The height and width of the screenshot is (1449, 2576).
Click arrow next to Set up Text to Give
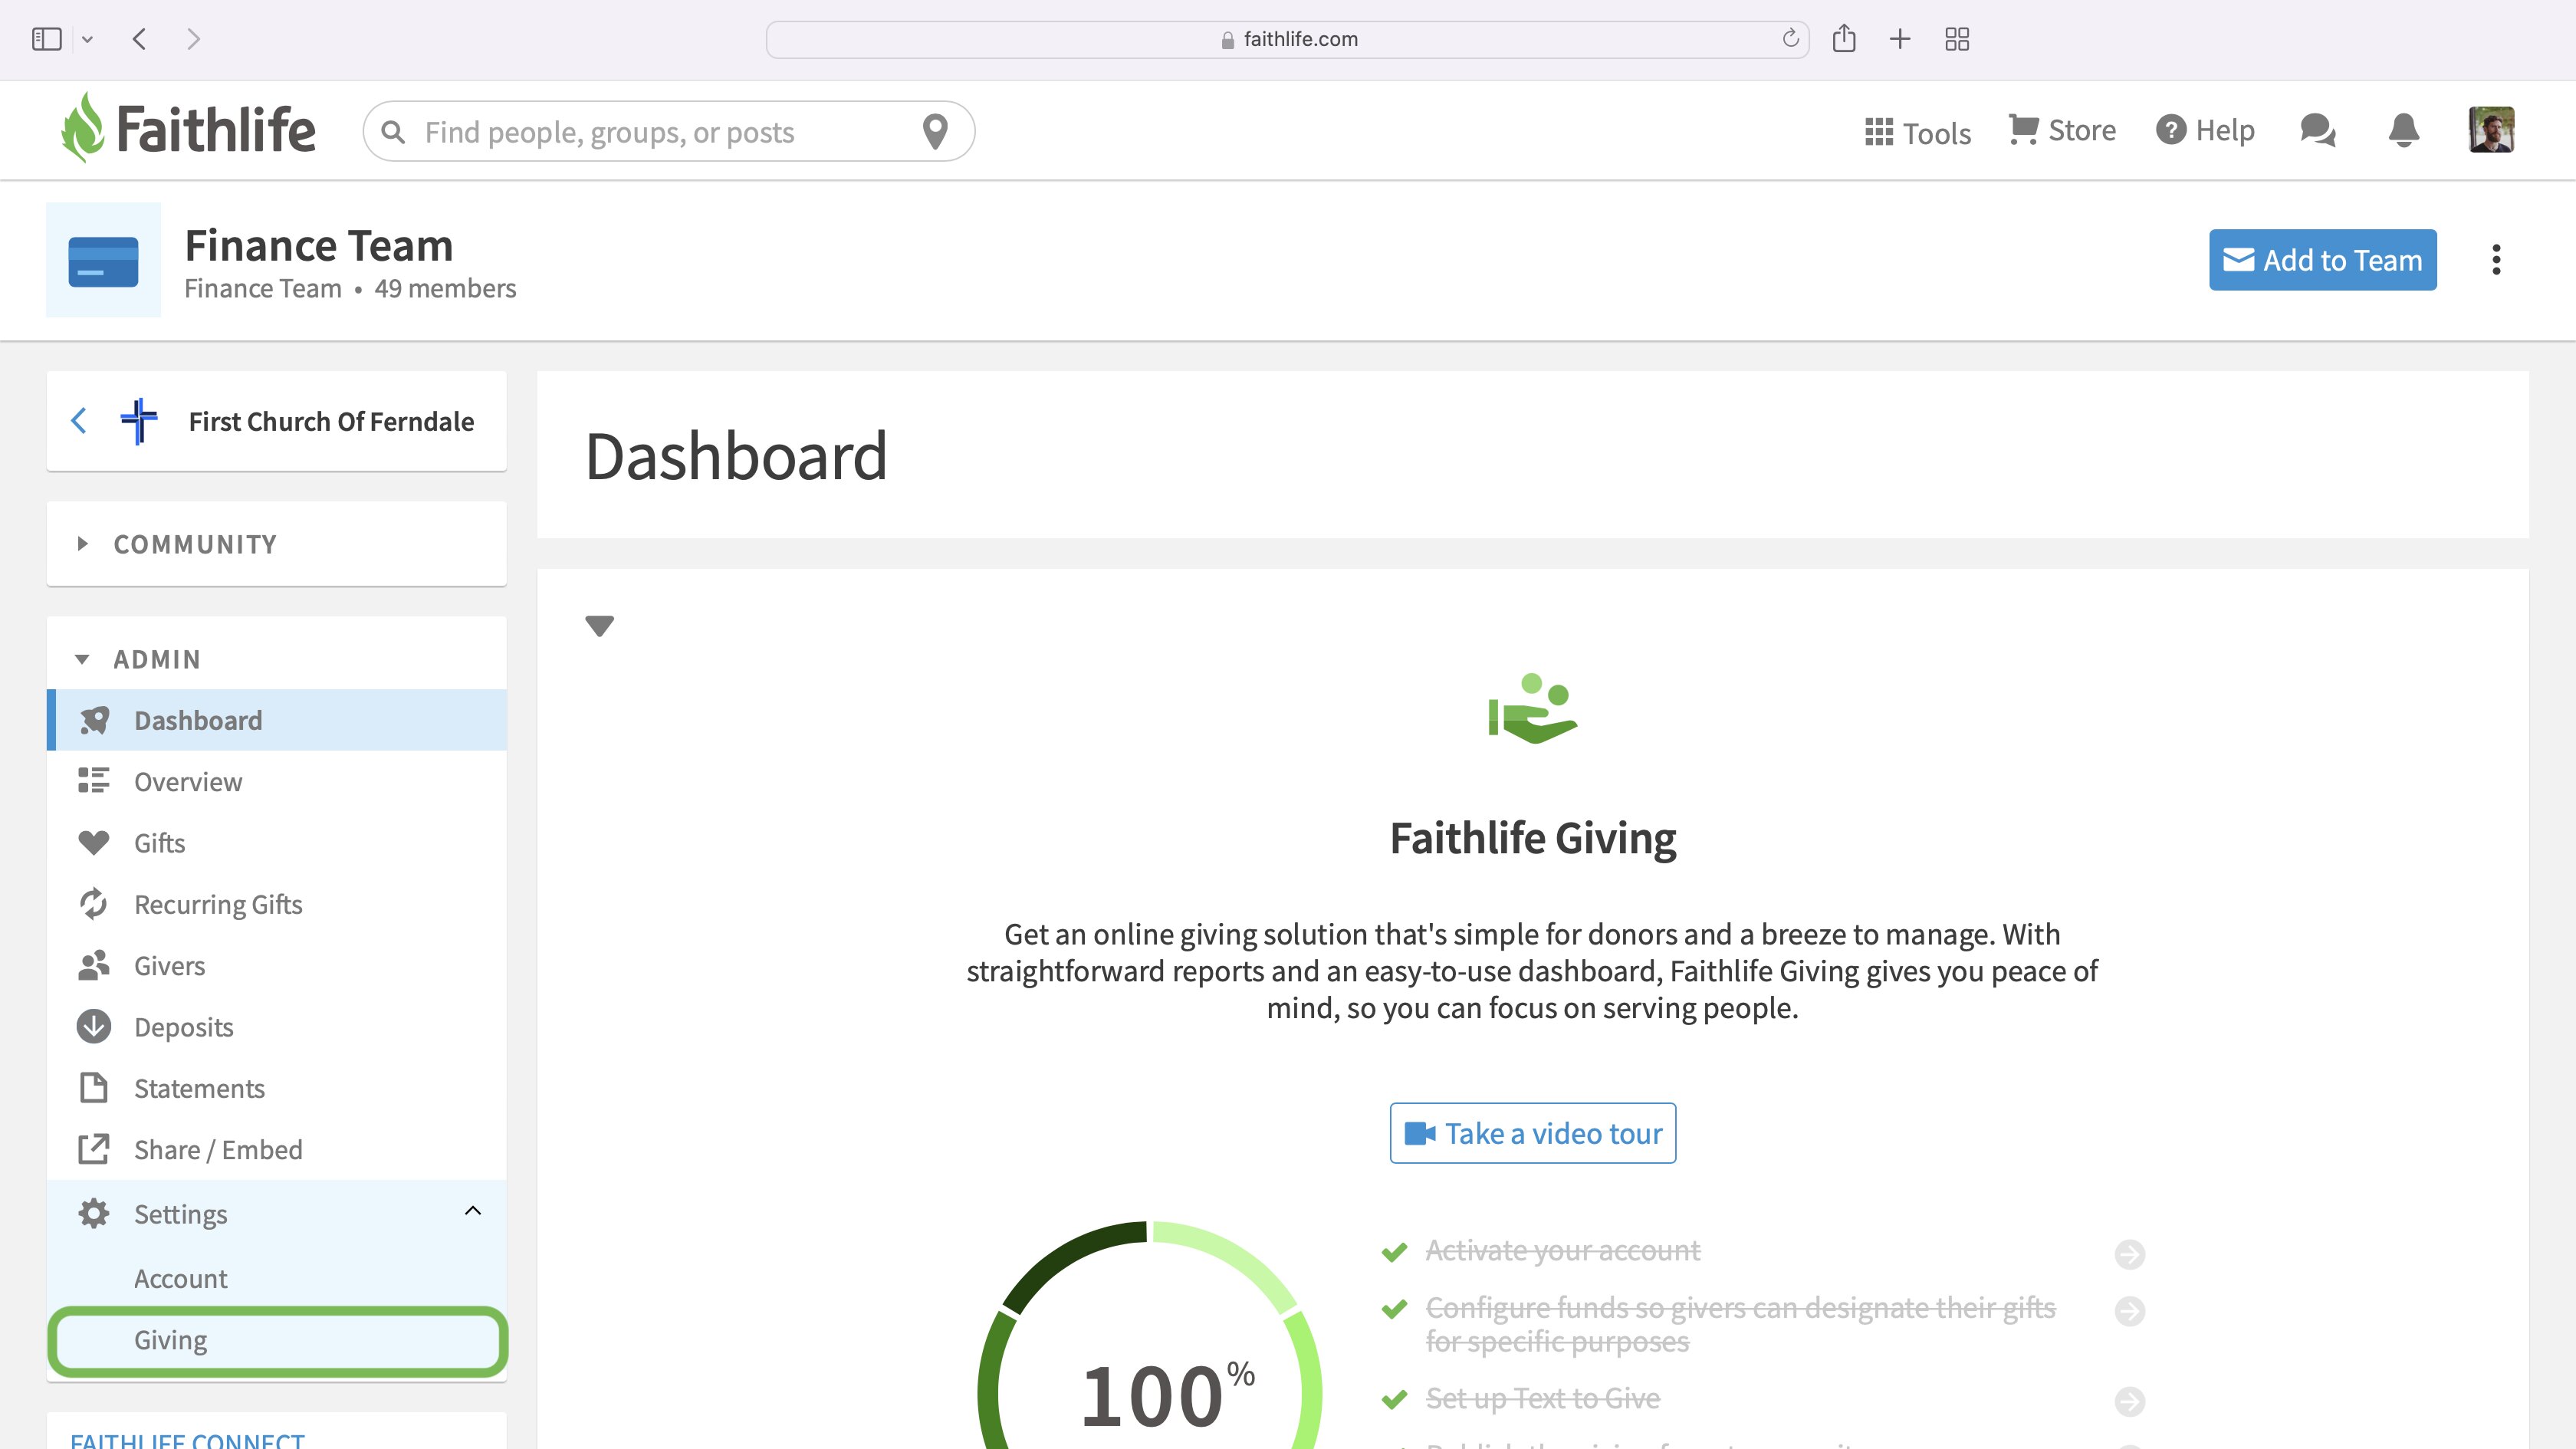pos(2130,1401)
